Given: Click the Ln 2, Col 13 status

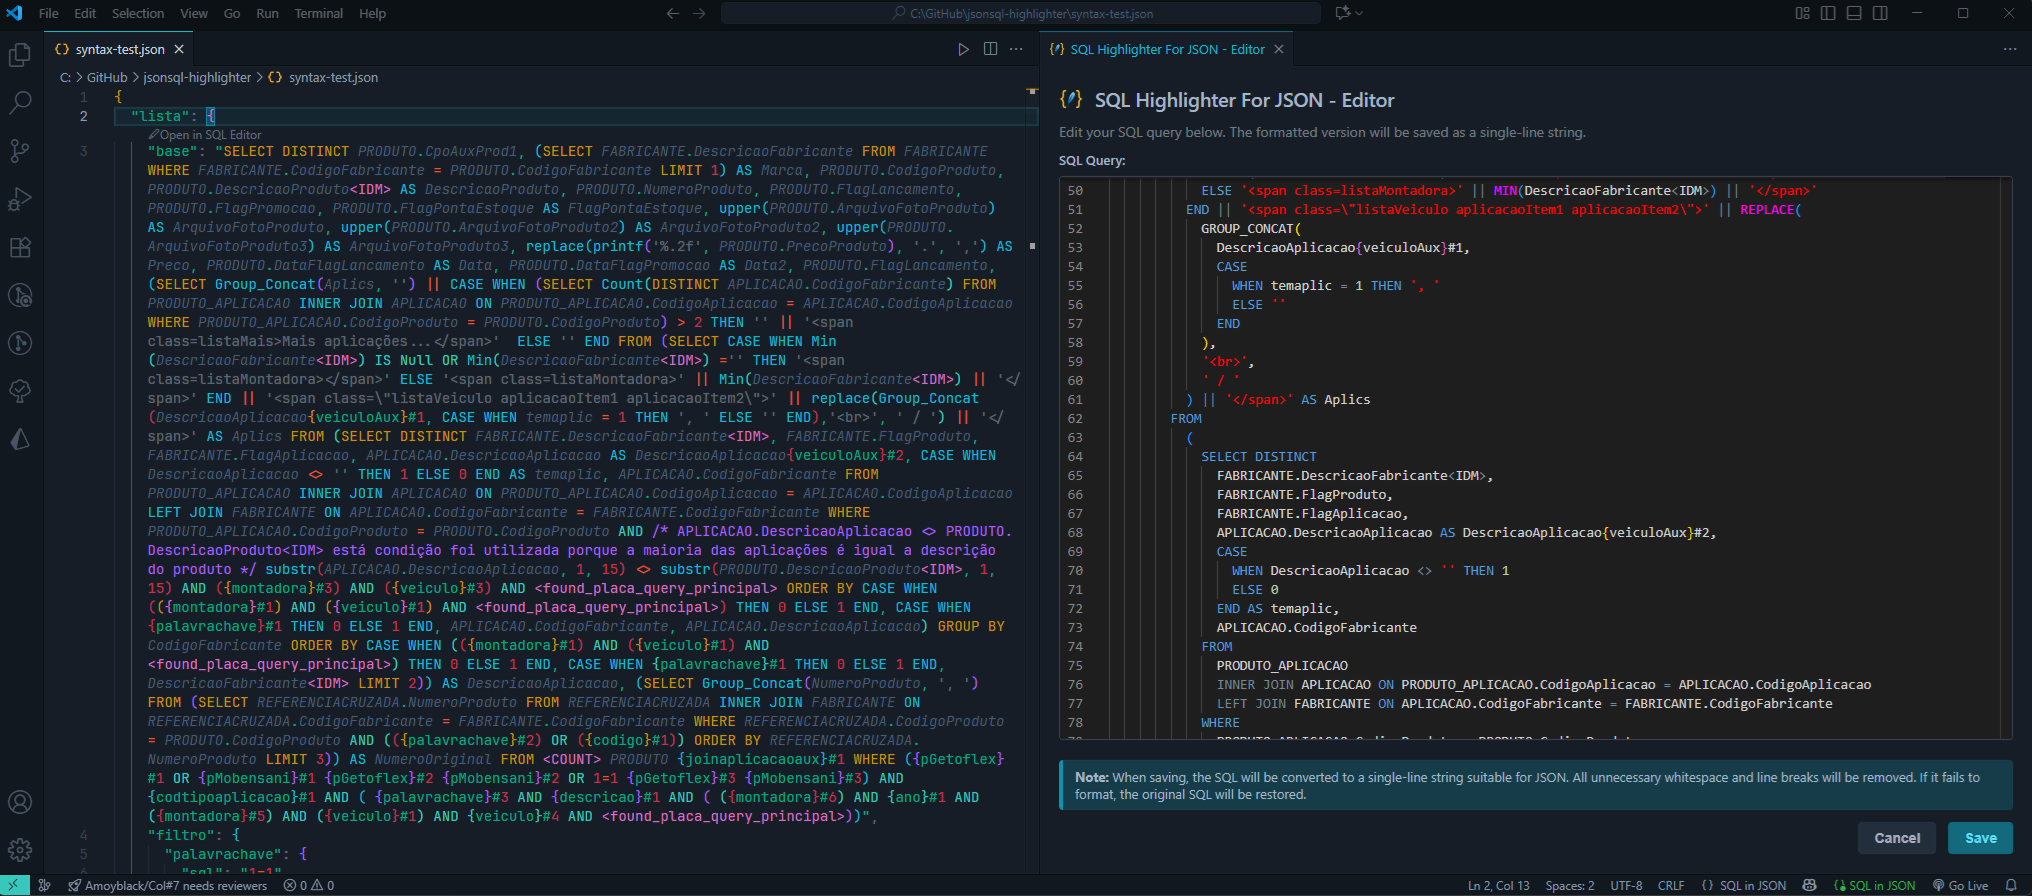Looking at the screenshot, I should (x=1498, y=885).
